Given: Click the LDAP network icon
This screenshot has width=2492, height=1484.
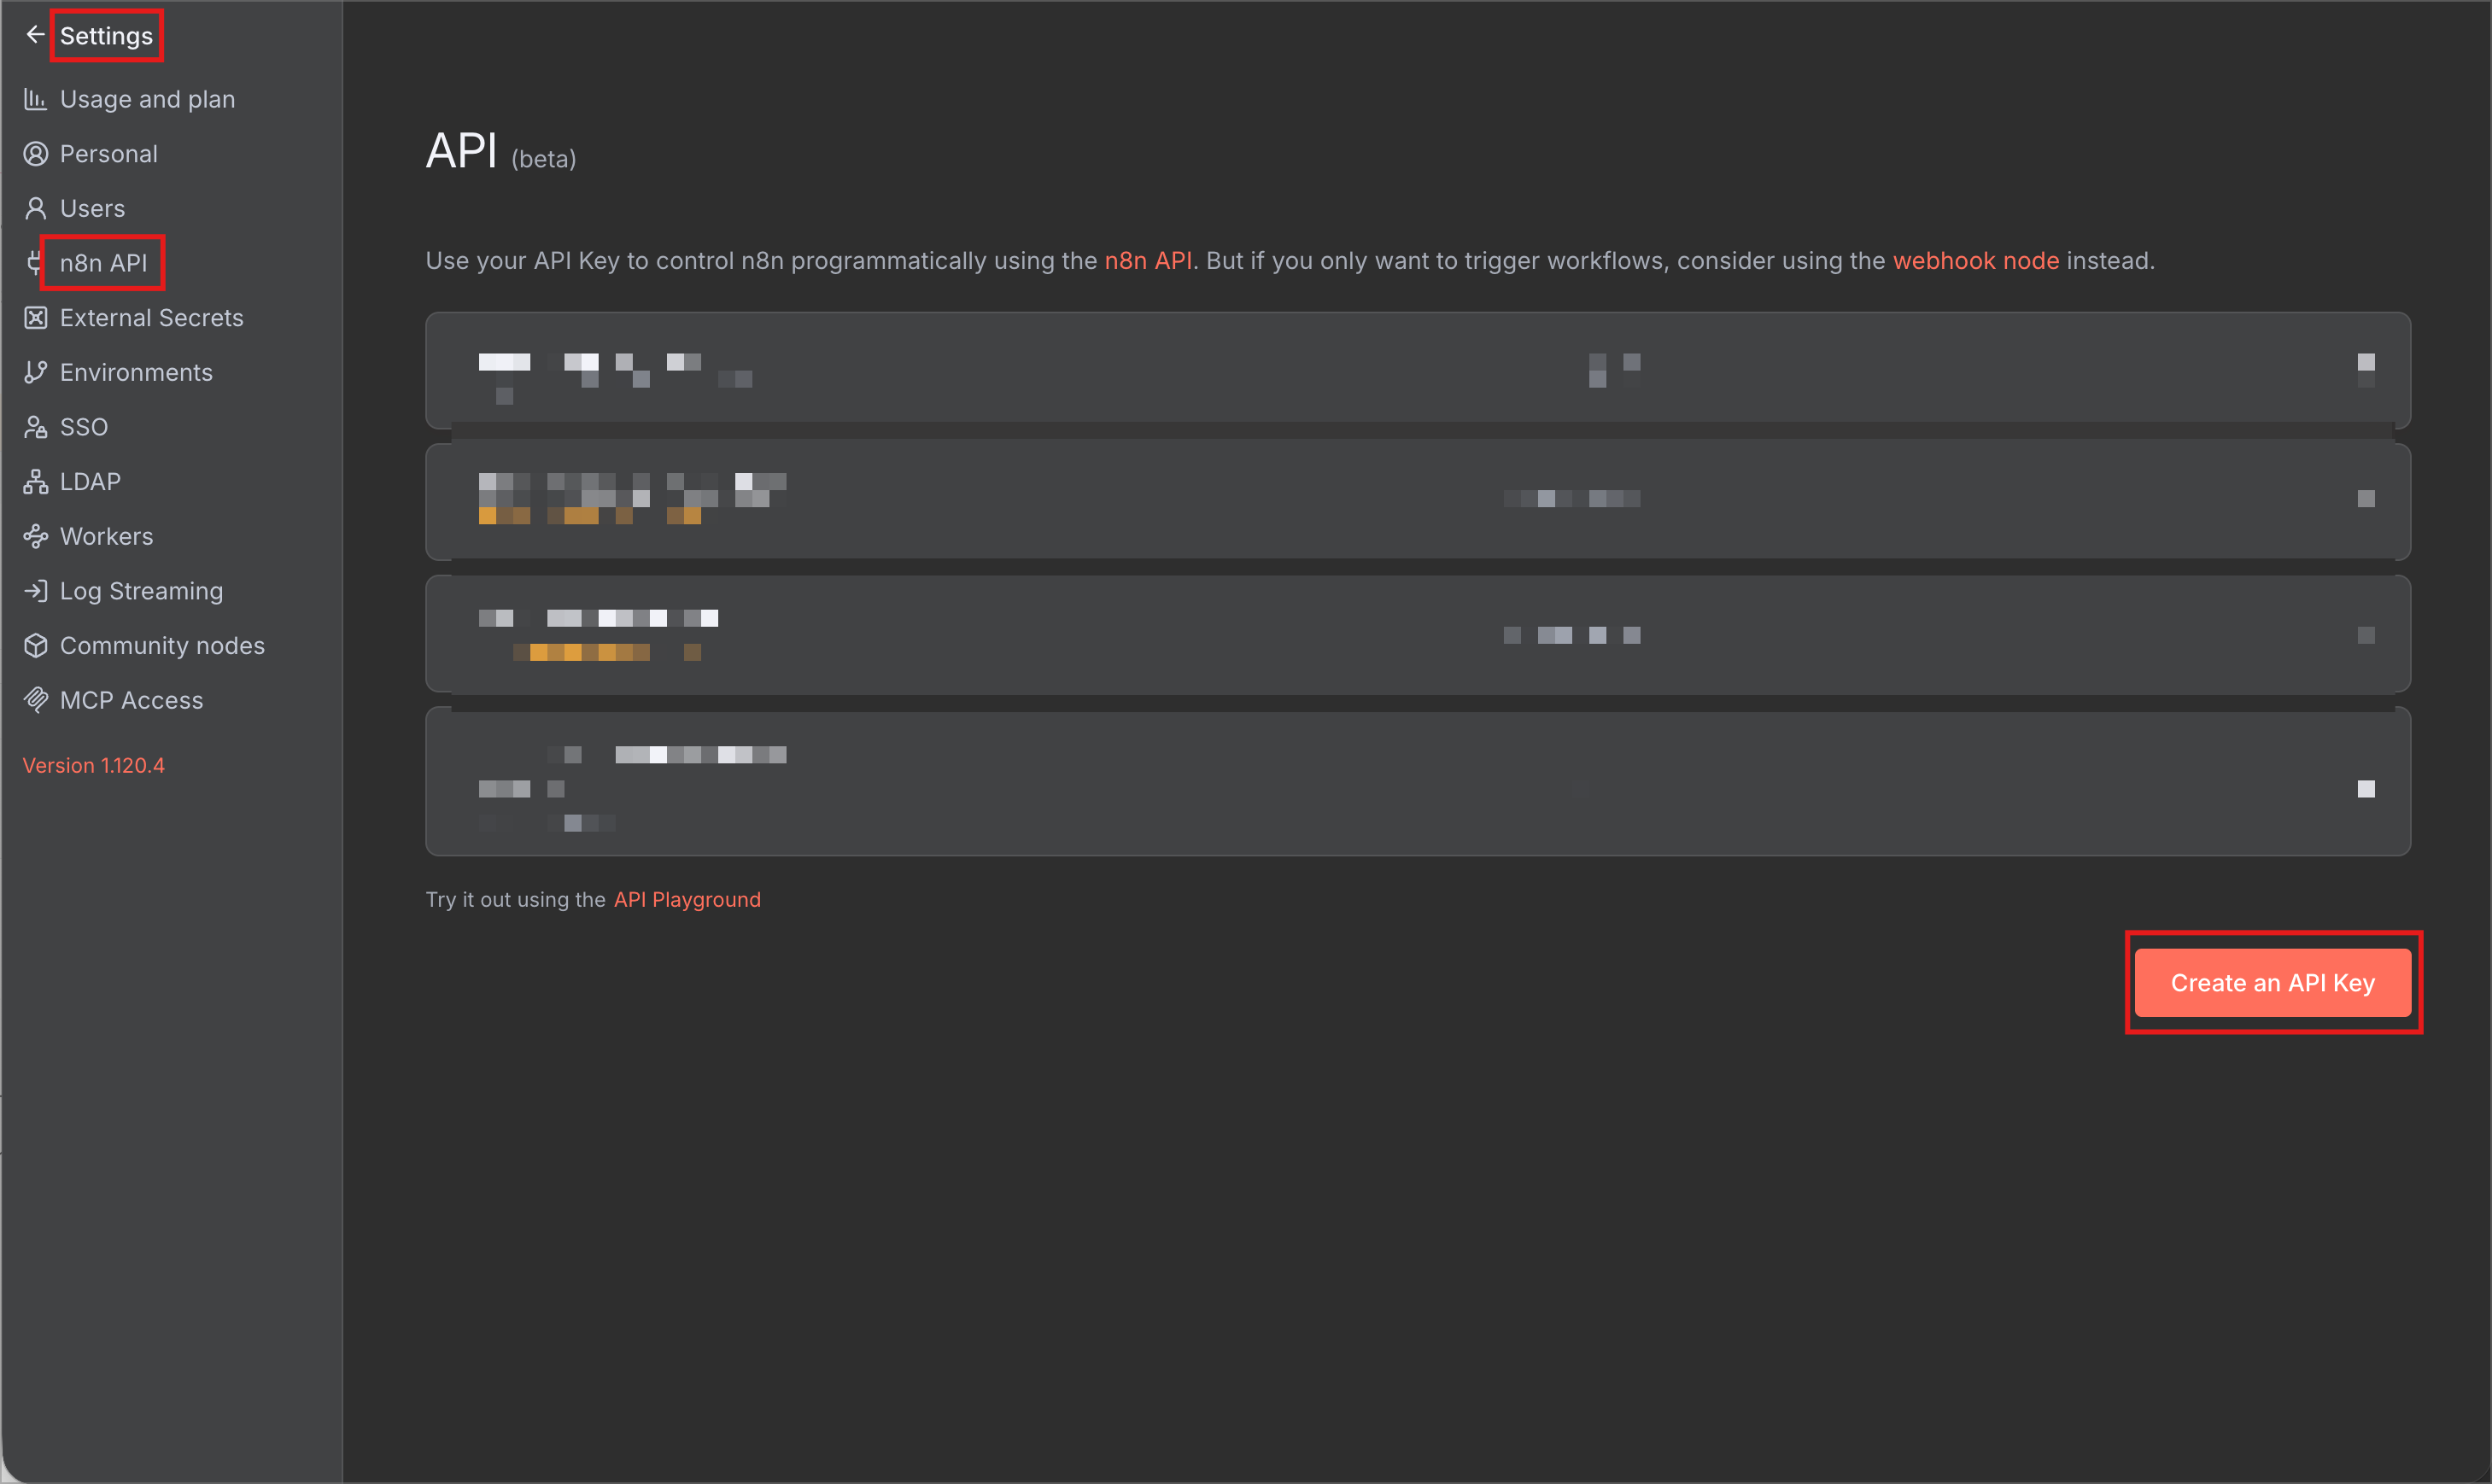Looking at the screenshot, I should point(35,482).
